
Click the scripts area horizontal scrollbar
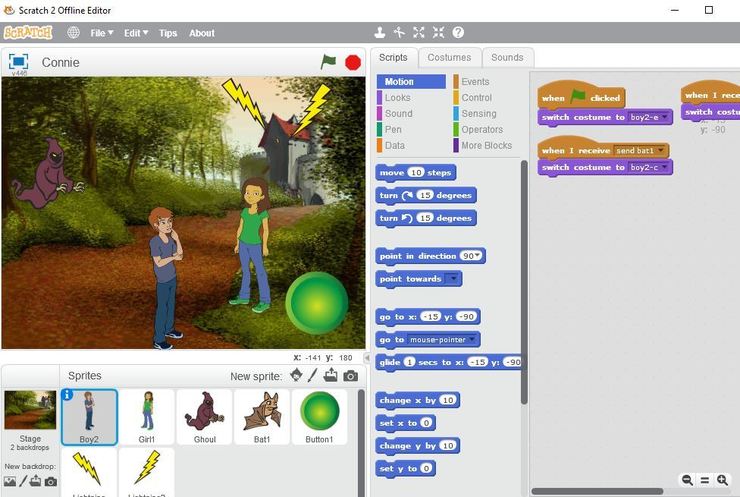coord(597,491)
